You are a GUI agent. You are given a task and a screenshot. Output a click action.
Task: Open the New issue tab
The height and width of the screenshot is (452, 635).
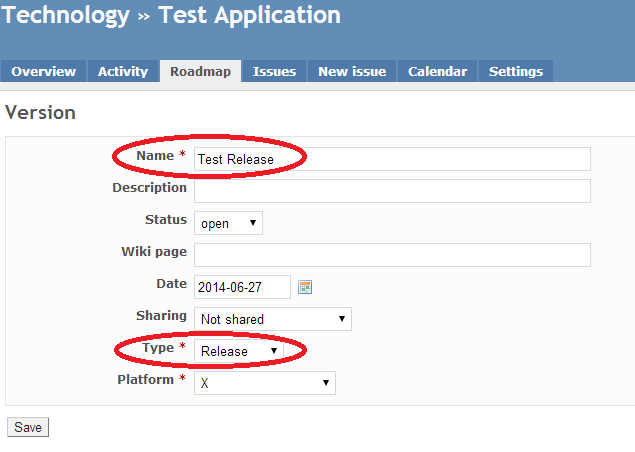coord(352,71)
